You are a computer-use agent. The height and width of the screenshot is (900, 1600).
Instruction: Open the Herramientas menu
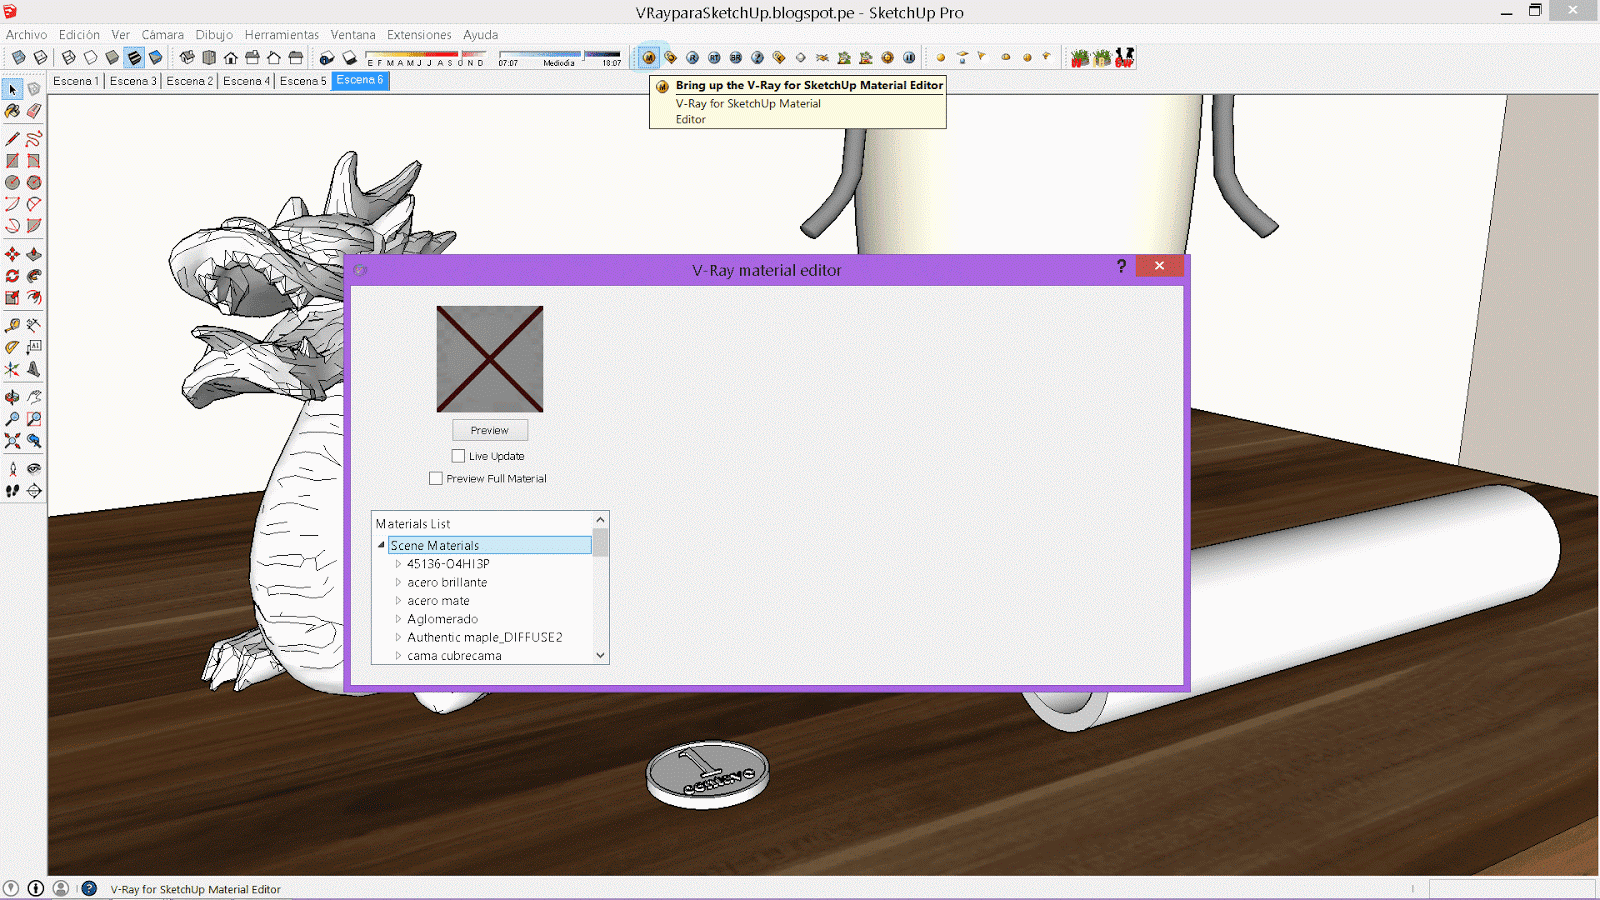[282, 34]
